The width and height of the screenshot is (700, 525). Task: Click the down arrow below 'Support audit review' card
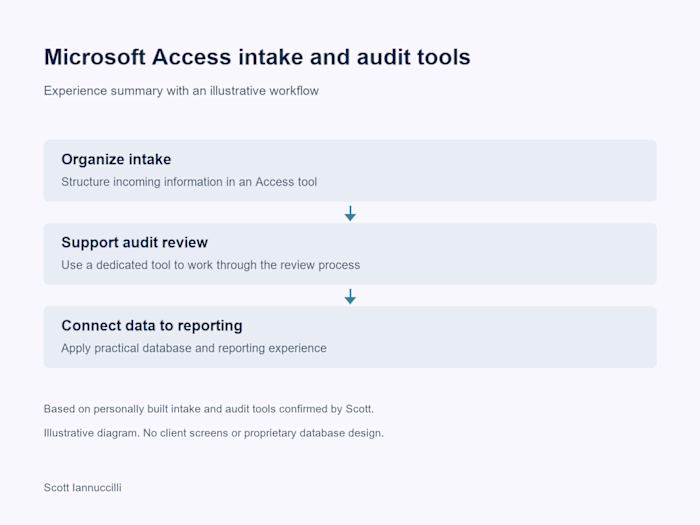pos(350,296)
